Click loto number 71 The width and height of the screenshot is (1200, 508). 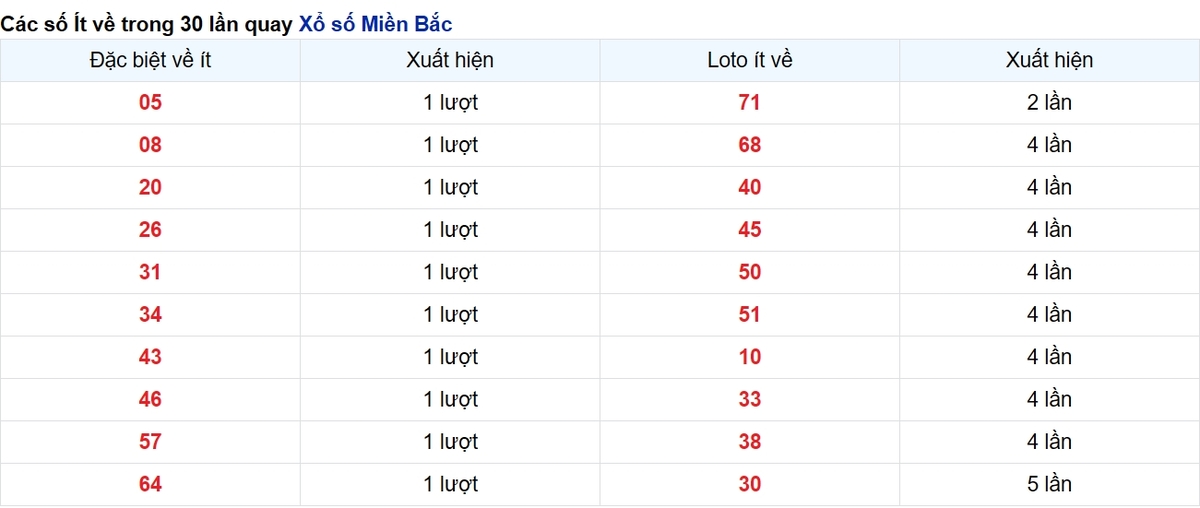pos(749,102)
